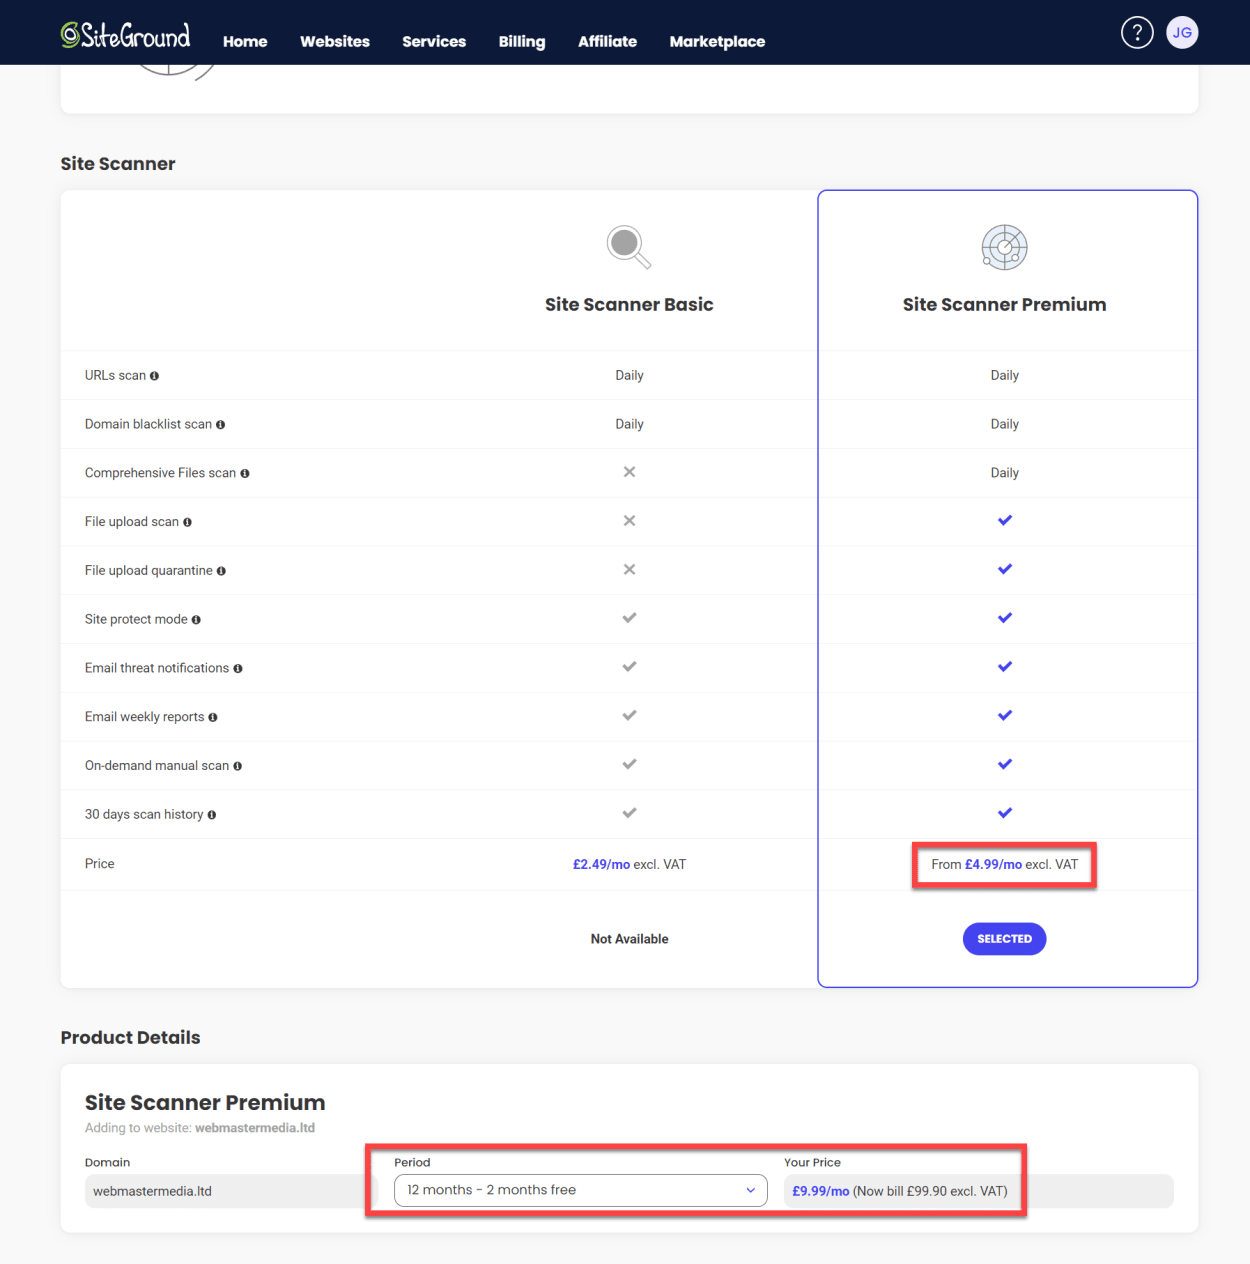Show info for Site protect mode
This screenshot has width=1250, height=1264.
click(196, 620)
